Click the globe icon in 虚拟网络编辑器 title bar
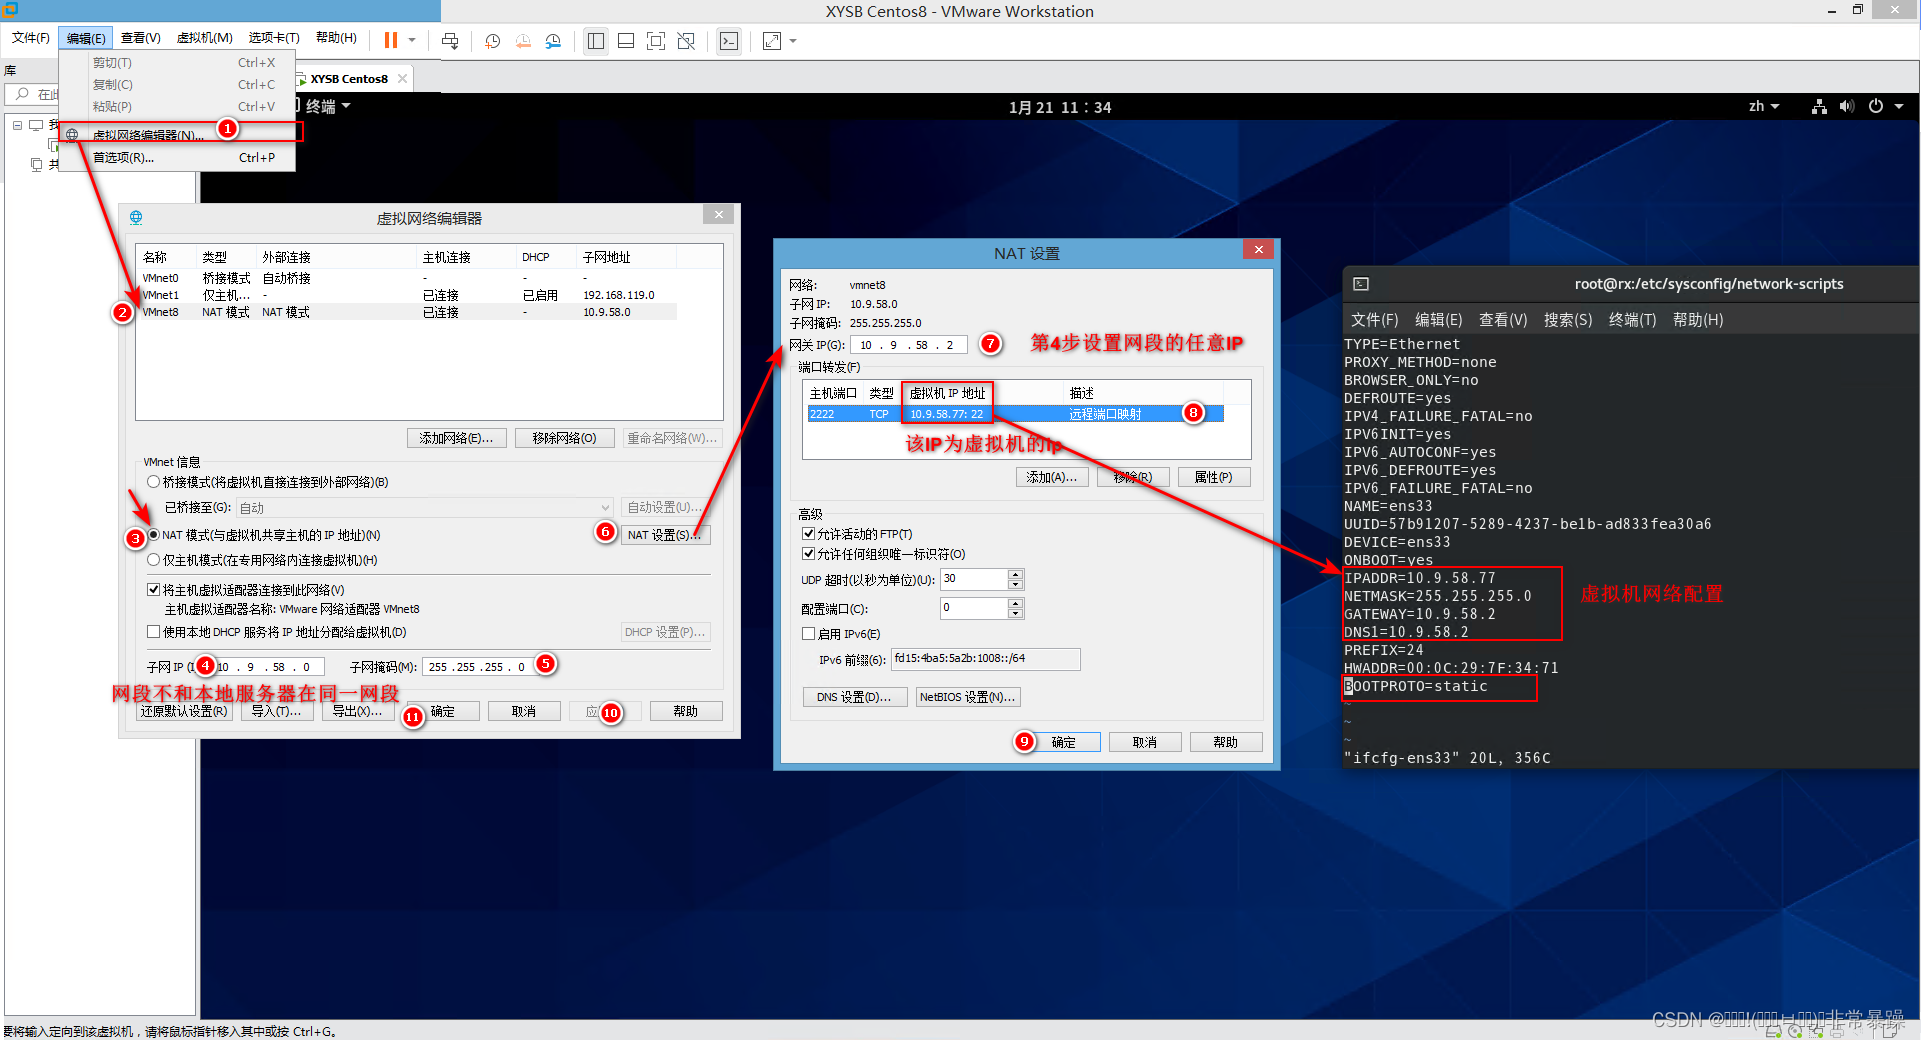This screenshot has height=1040, width=1921. click(136, 217)
